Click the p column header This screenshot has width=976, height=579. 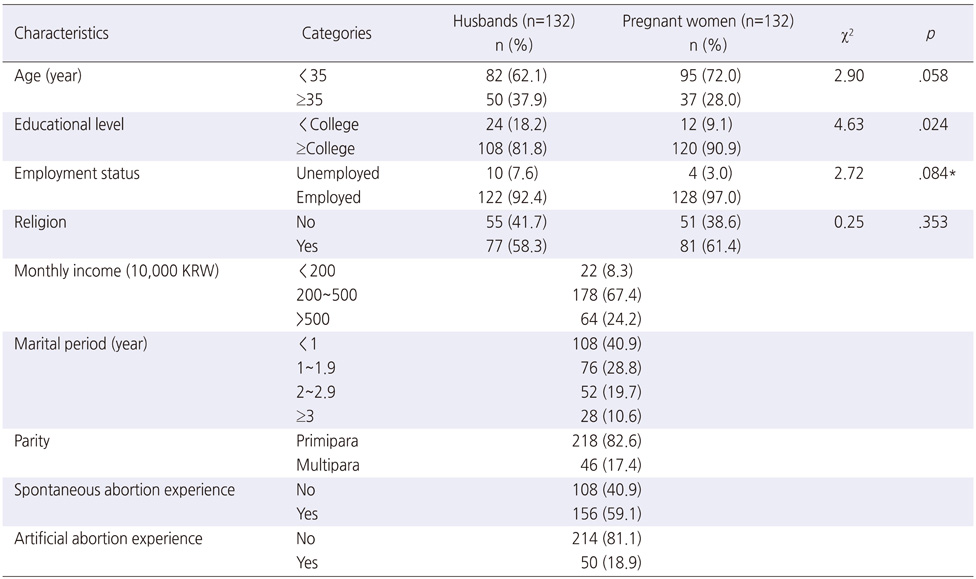coord(930,34)
